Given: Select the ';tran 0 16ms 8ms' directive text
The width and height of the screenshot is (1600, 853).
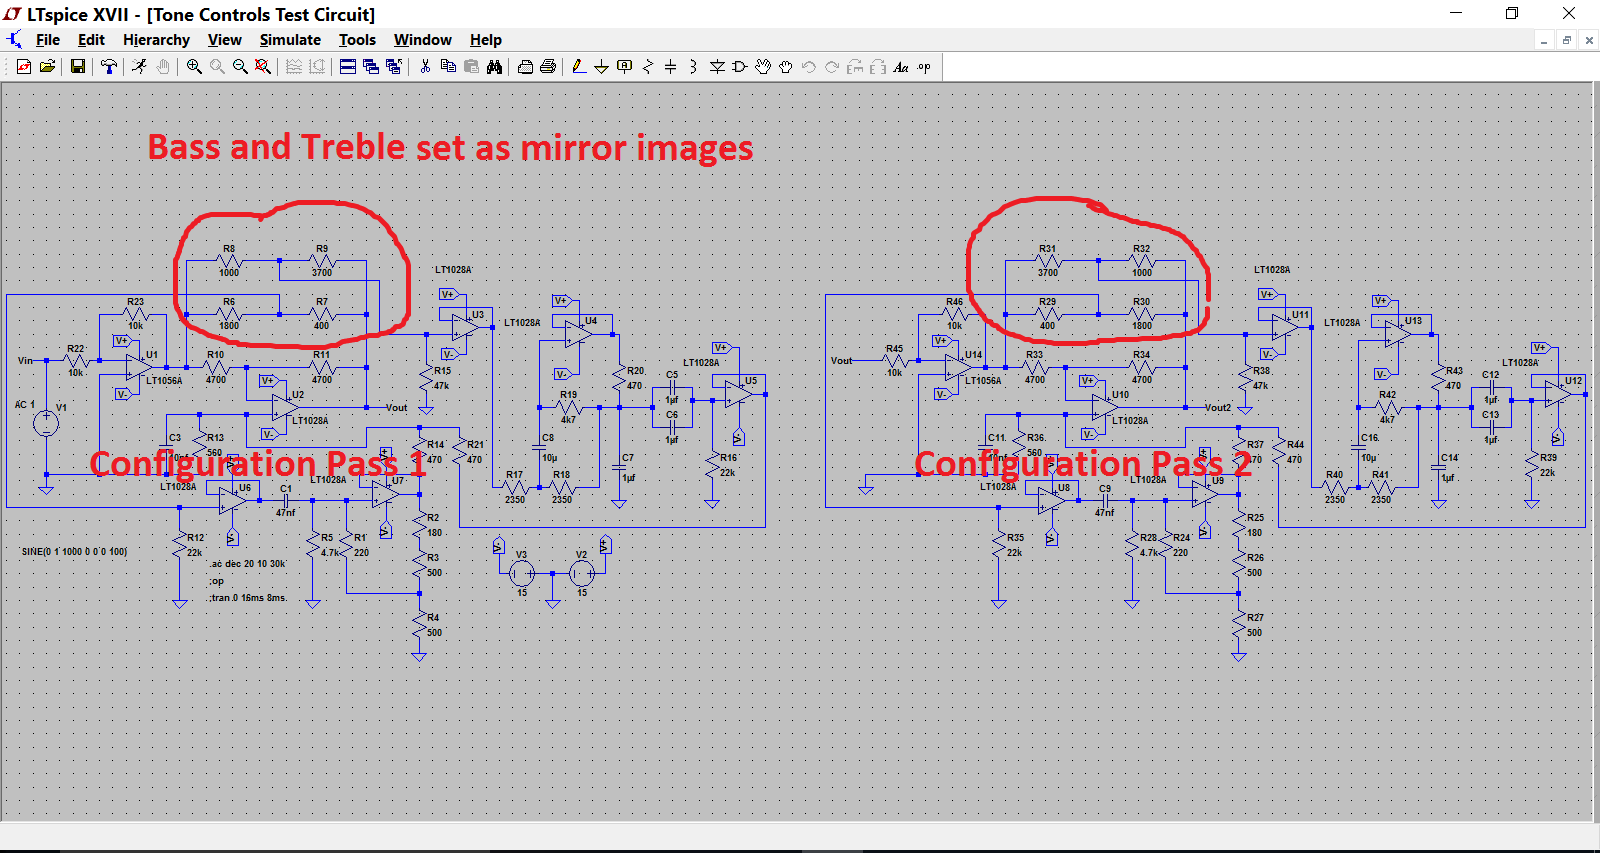Looking at the screenshot, I should pos(248,598).
